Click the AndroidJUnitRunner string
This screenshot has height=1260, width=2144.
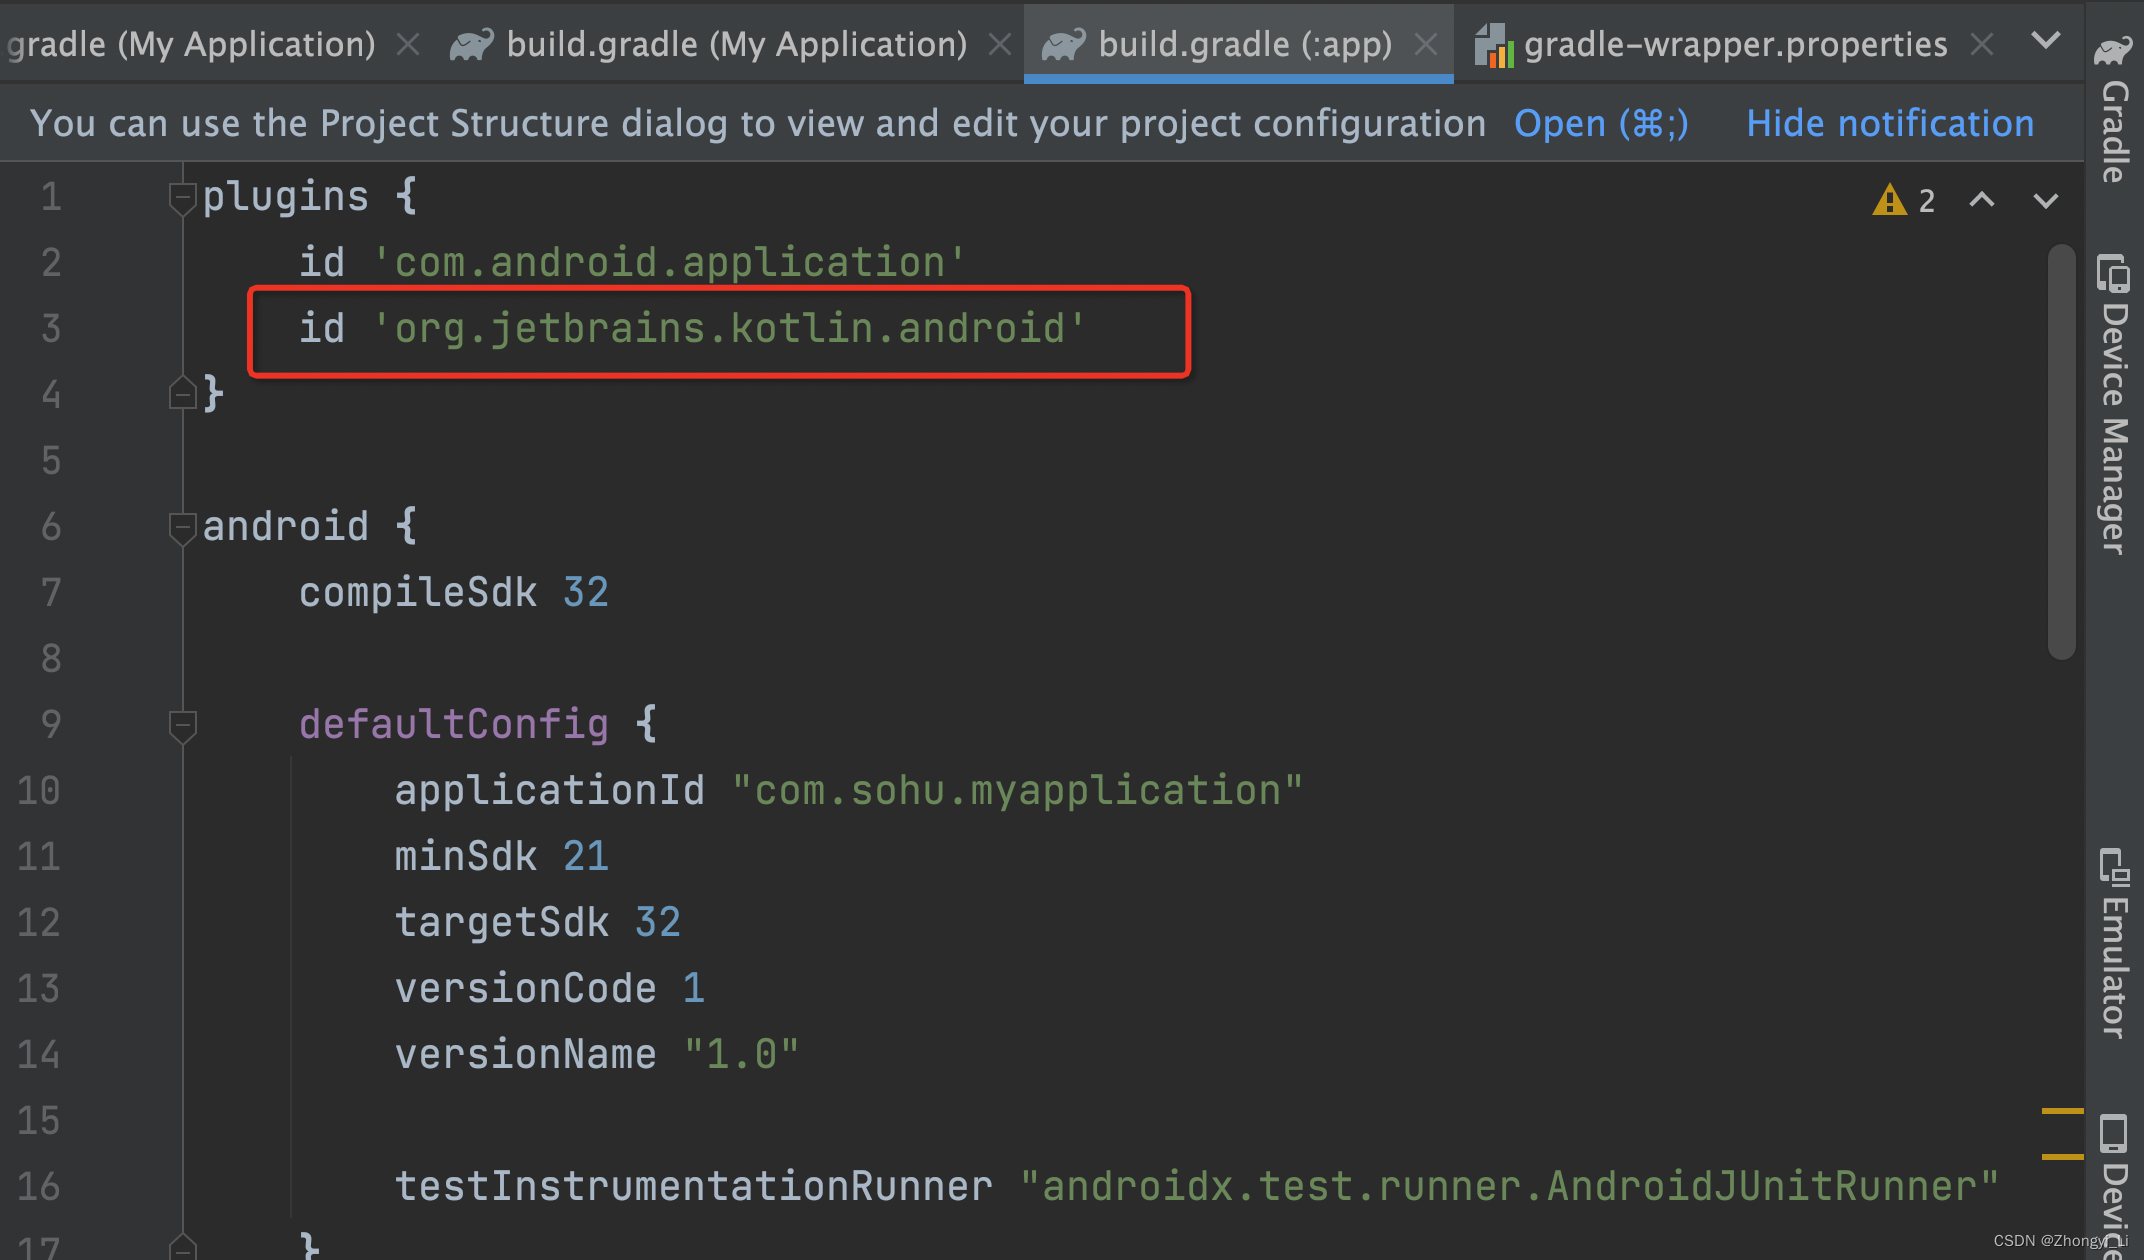[1510, 1186]
